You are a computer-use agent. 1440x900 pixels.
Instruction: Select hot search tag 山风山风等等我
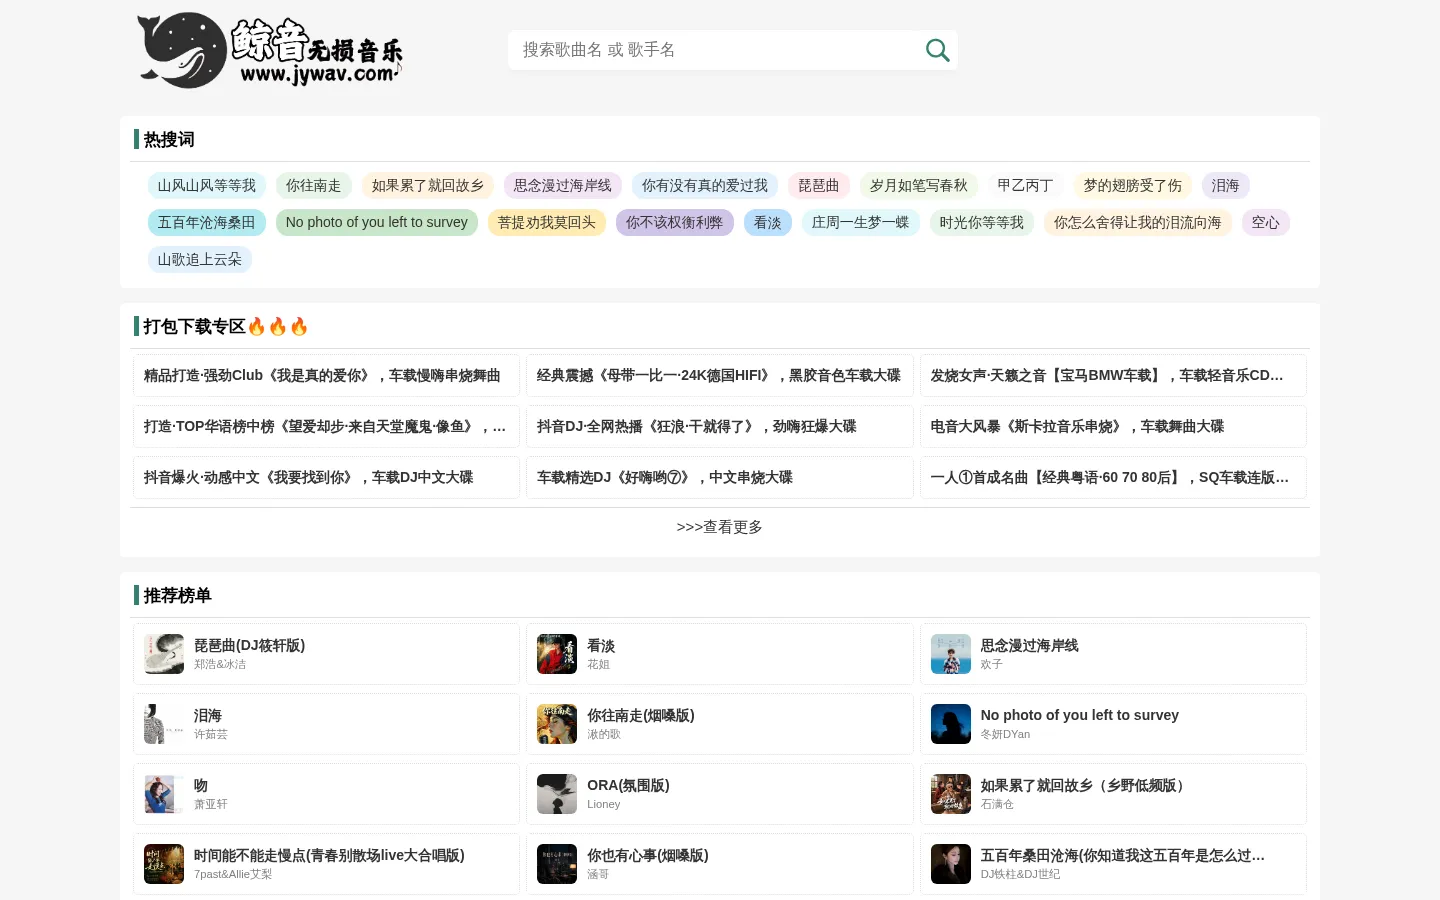[207, 185]
